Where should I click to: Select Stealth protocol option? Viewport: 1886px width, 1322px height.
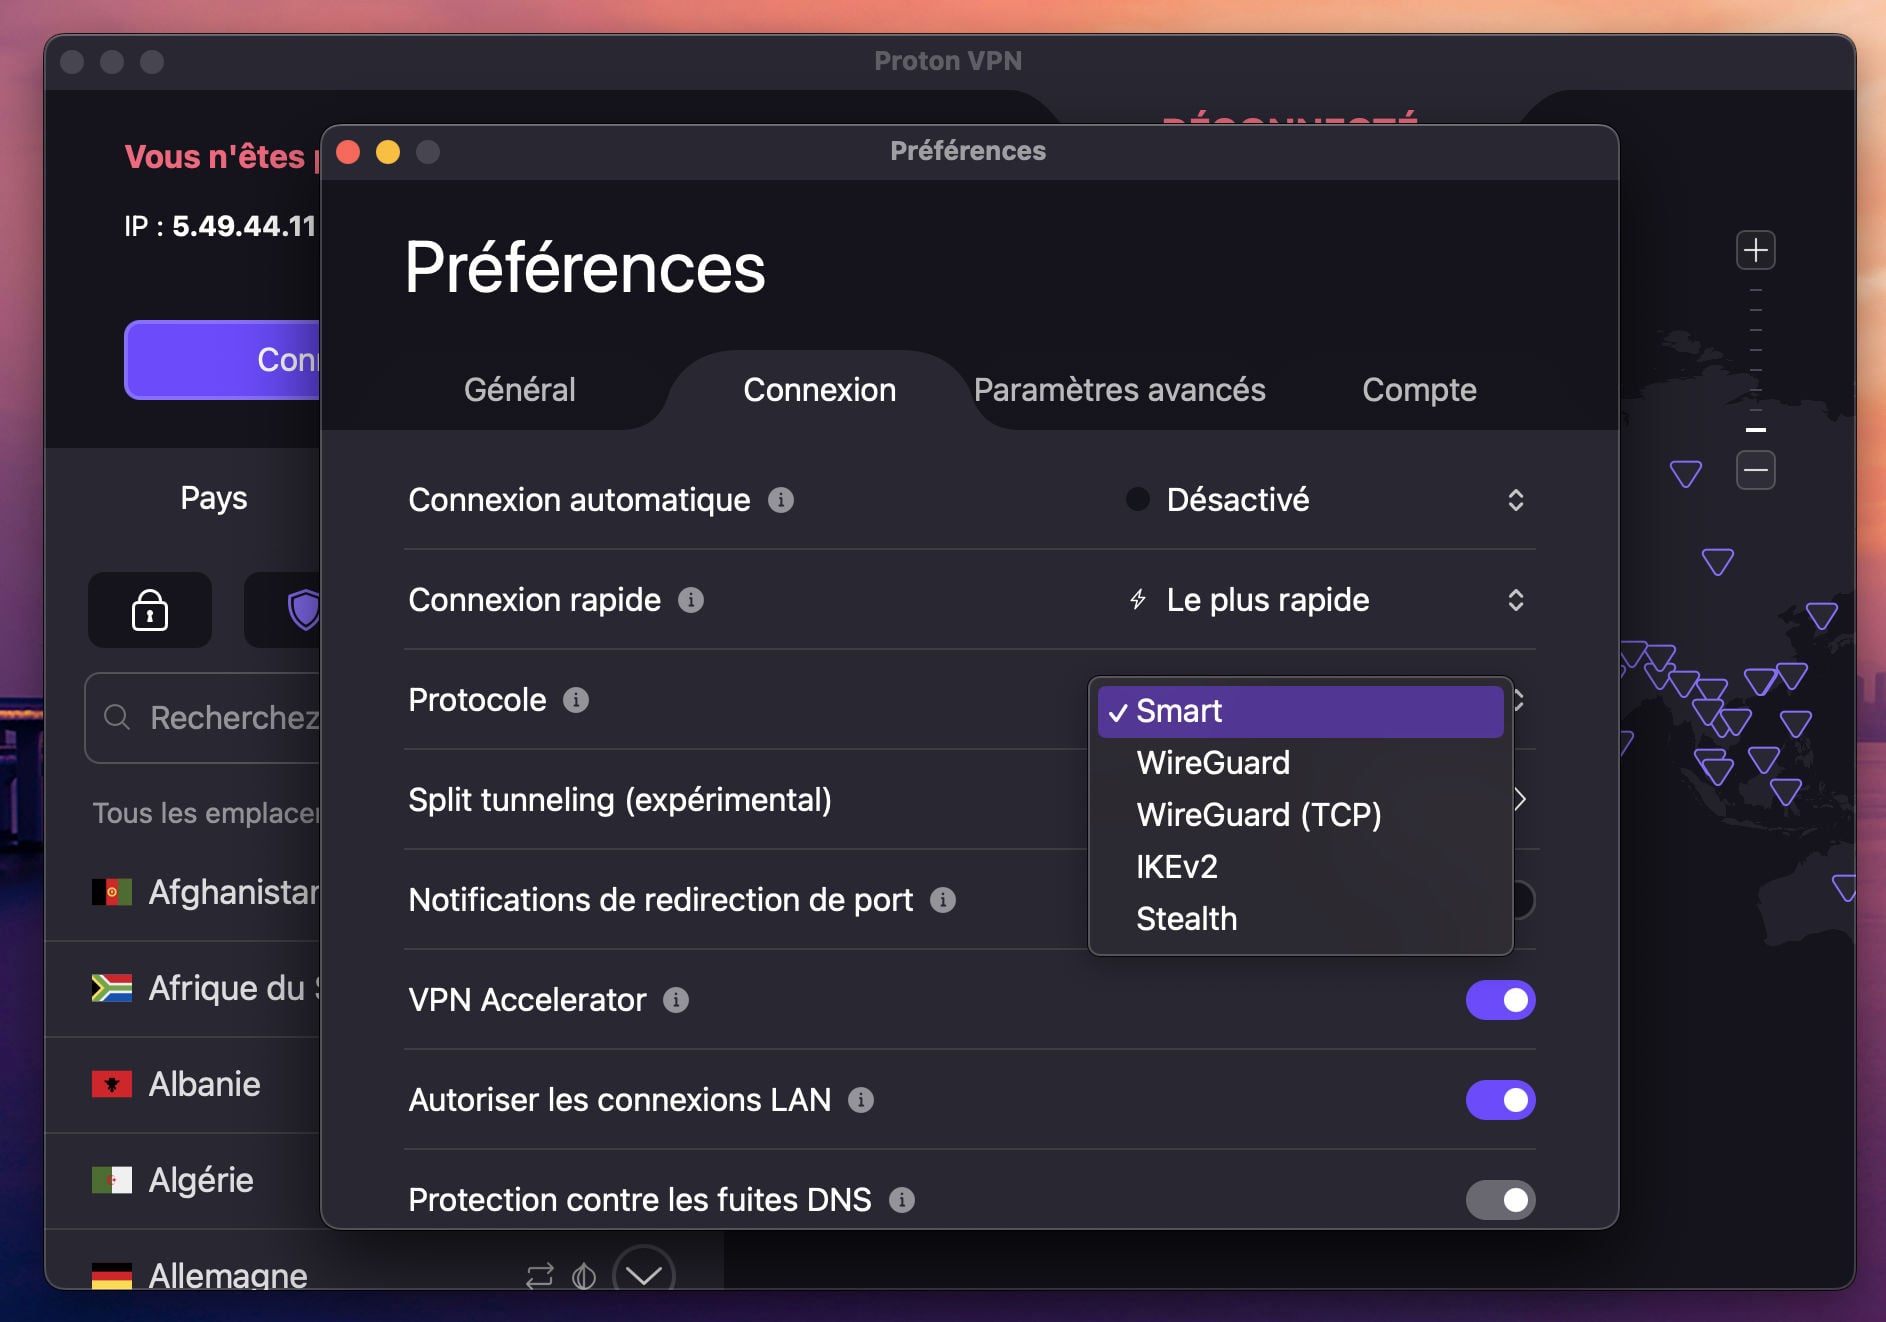click(1300, 919)
